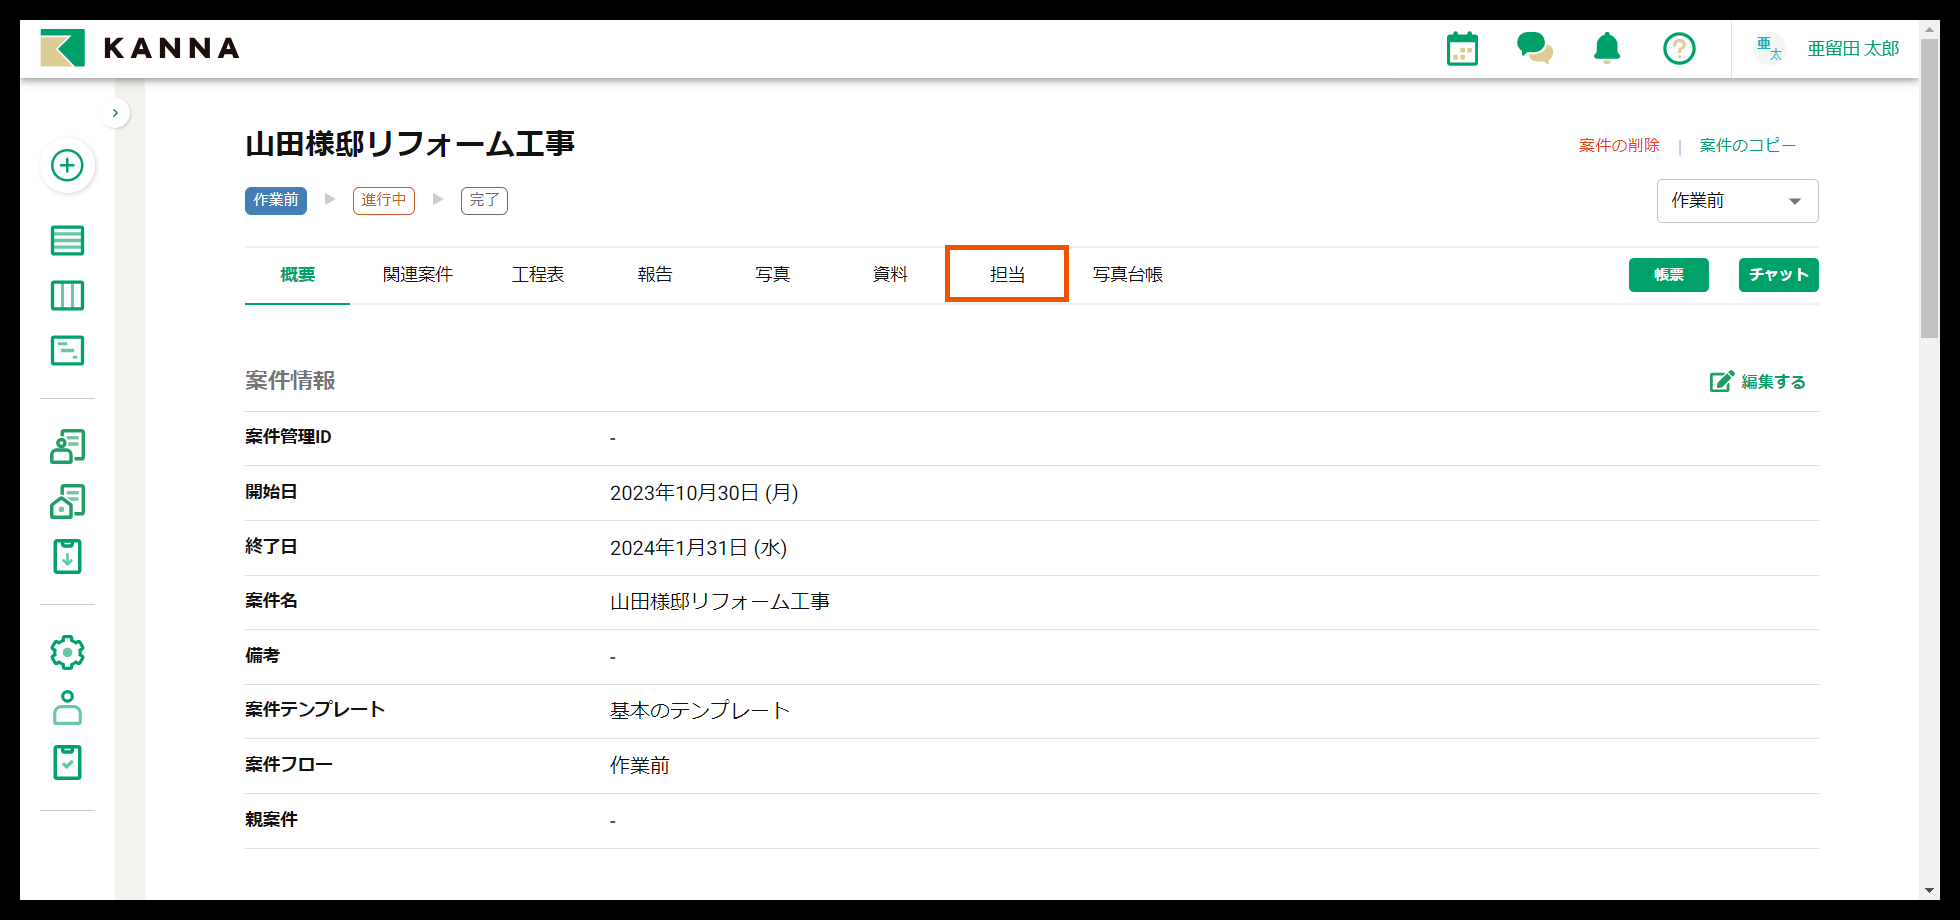Switch to the 写真 tab
The height and width of the screenshot is (920, 1960).
coord(772,274)
